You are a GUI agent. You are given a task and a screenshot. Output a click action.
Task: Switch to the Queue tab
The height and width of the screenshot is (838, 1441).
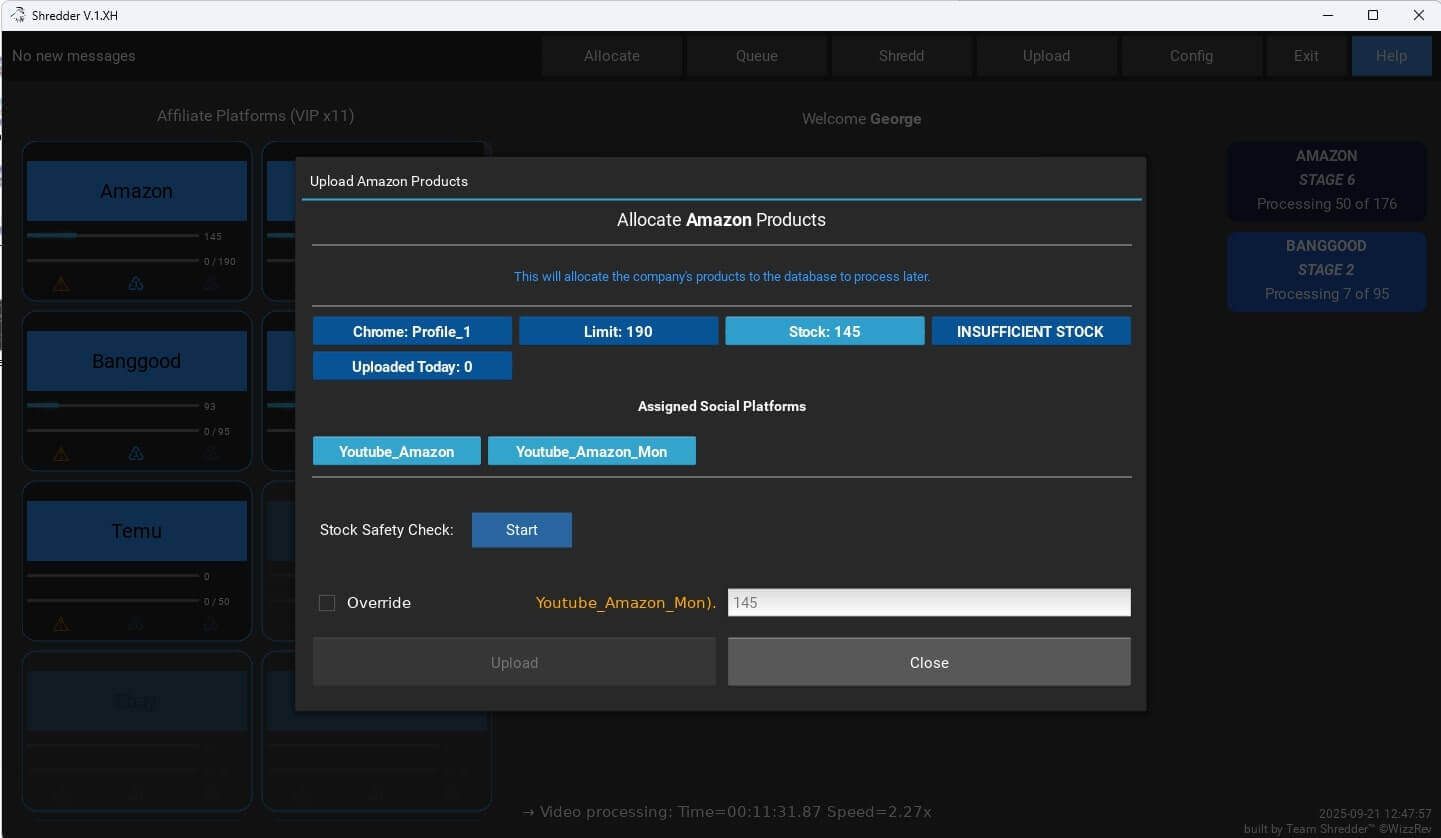point(756,56)
